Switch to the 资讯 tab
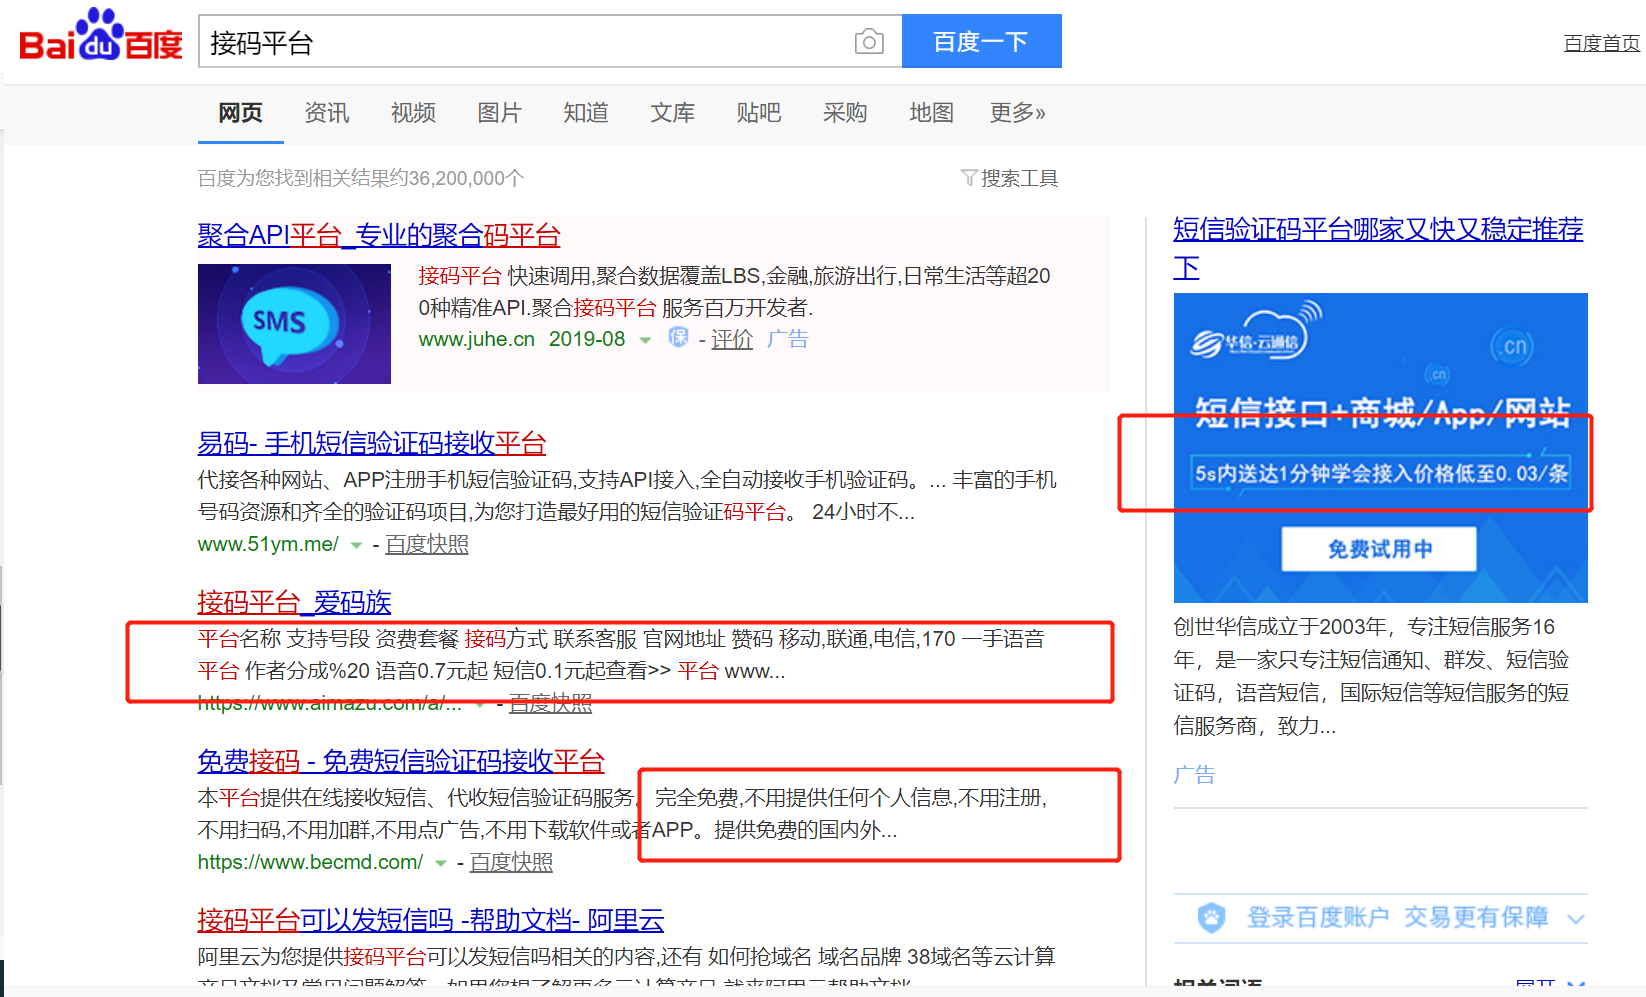Image resolution: width=1646 pixels, height=997 pixels. pos(327,113)
